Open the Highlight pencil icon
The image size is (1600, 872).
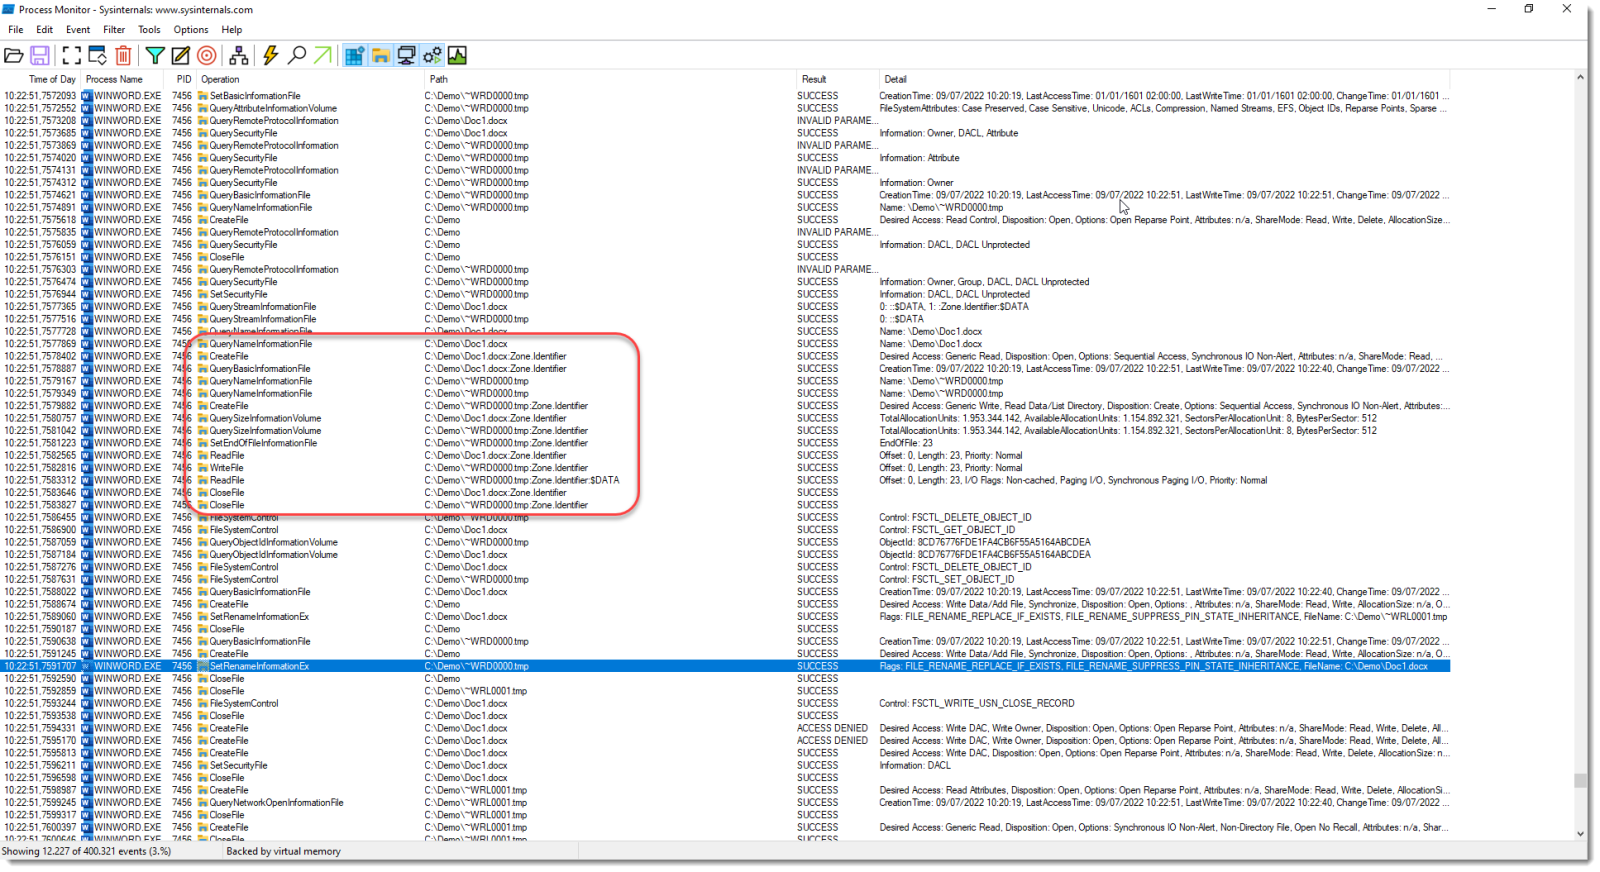181,56
